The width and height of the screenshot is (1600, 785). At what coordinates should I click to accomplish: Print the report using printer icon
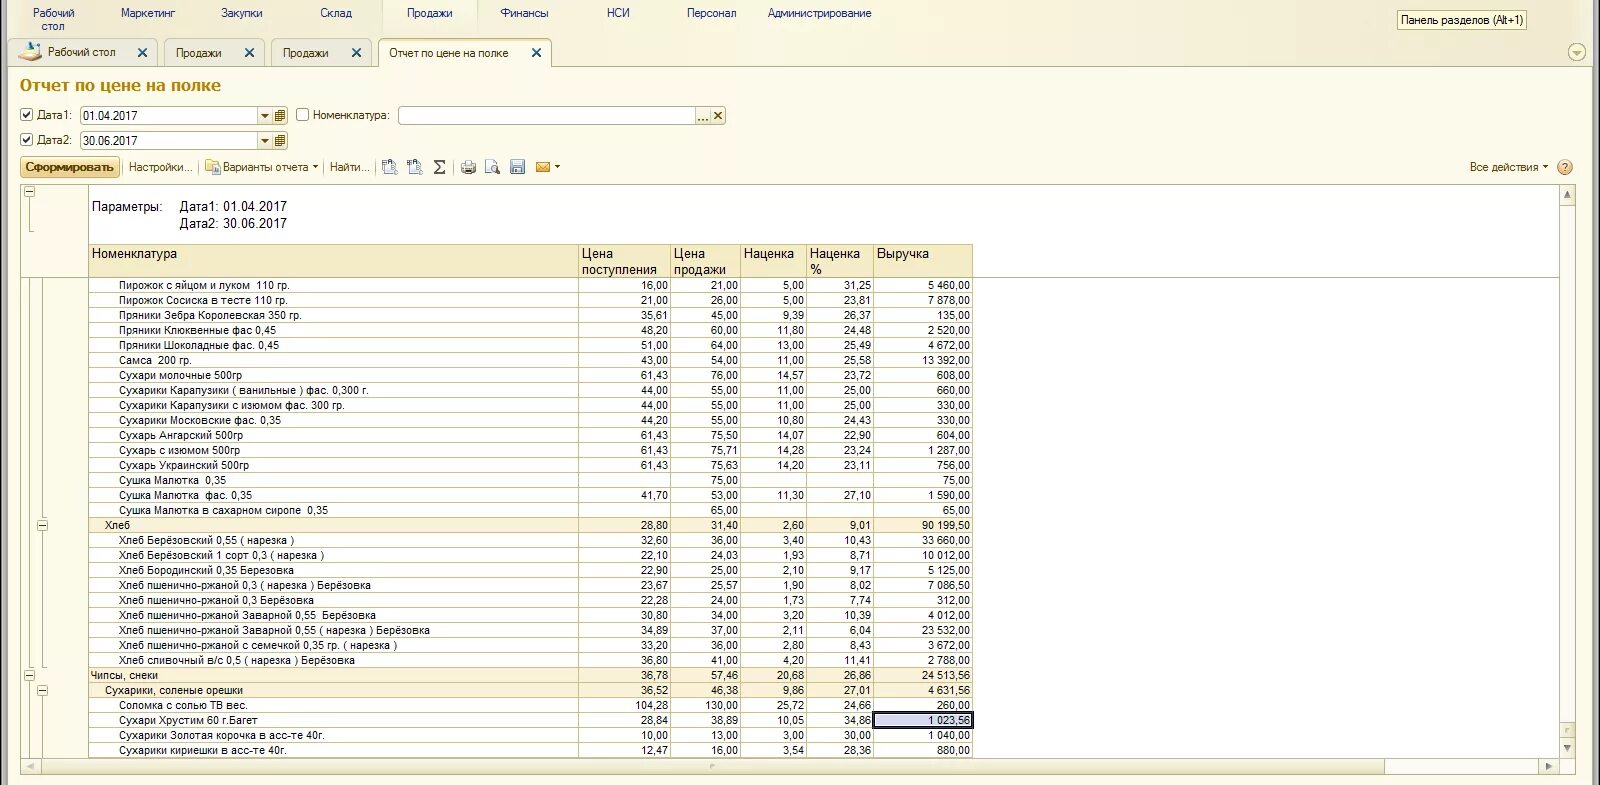click(x=468, y=167)
